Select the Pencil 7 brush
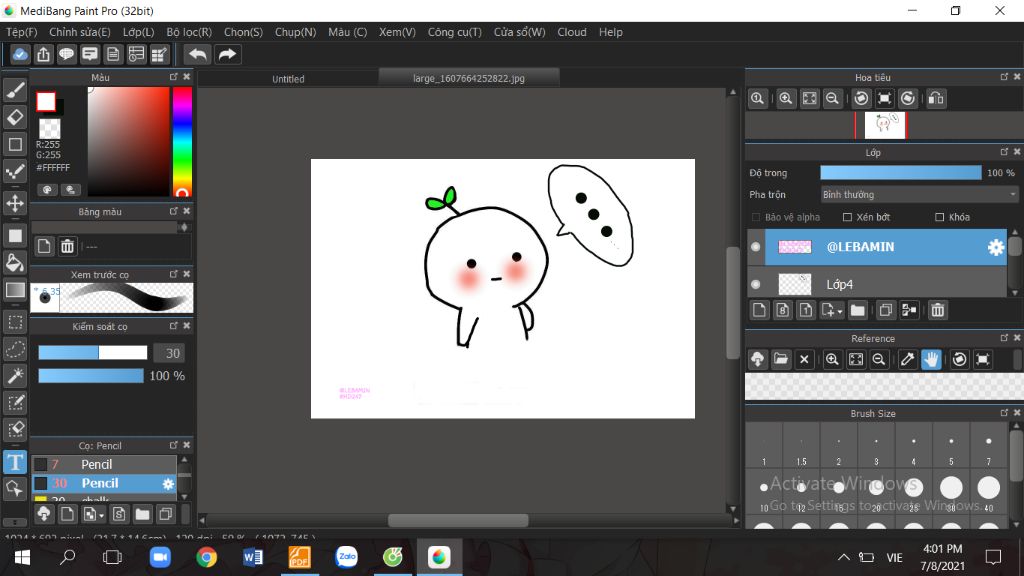This screenshot has width=1024, height=576. [x=104, y=464]
